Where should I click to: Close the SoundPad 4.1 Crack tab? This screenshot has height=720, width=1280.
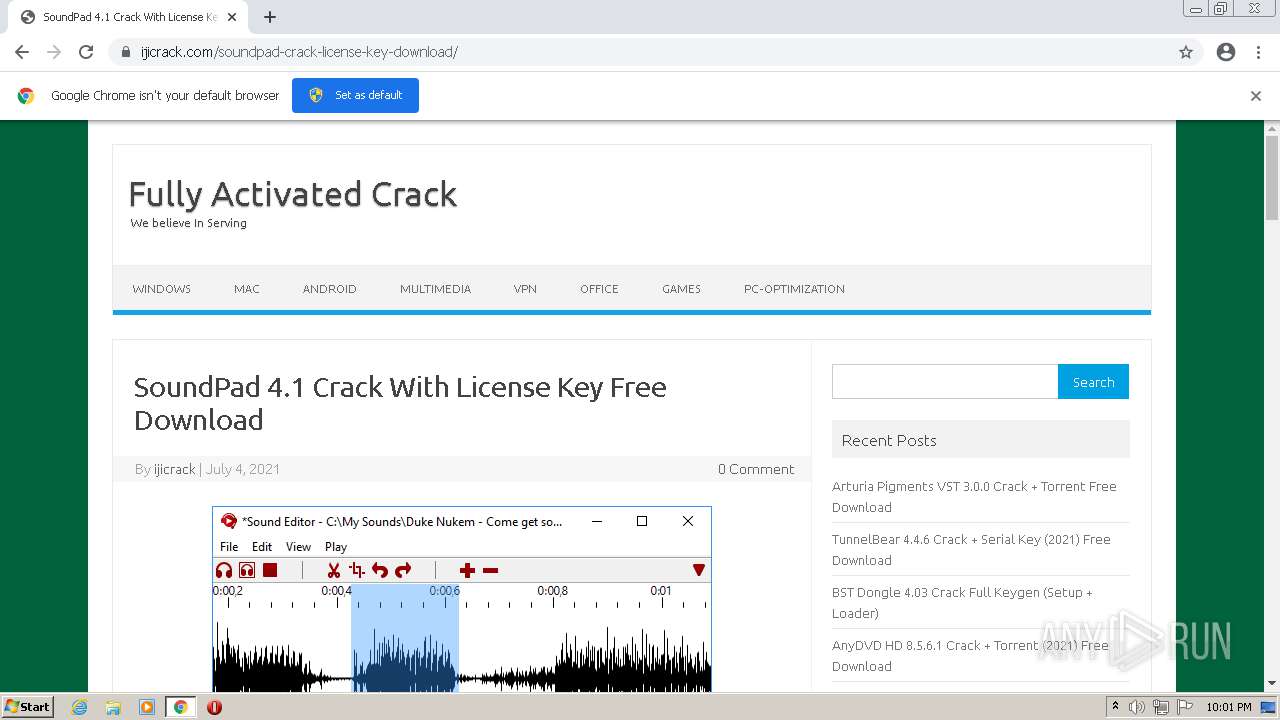pos(232,17)
